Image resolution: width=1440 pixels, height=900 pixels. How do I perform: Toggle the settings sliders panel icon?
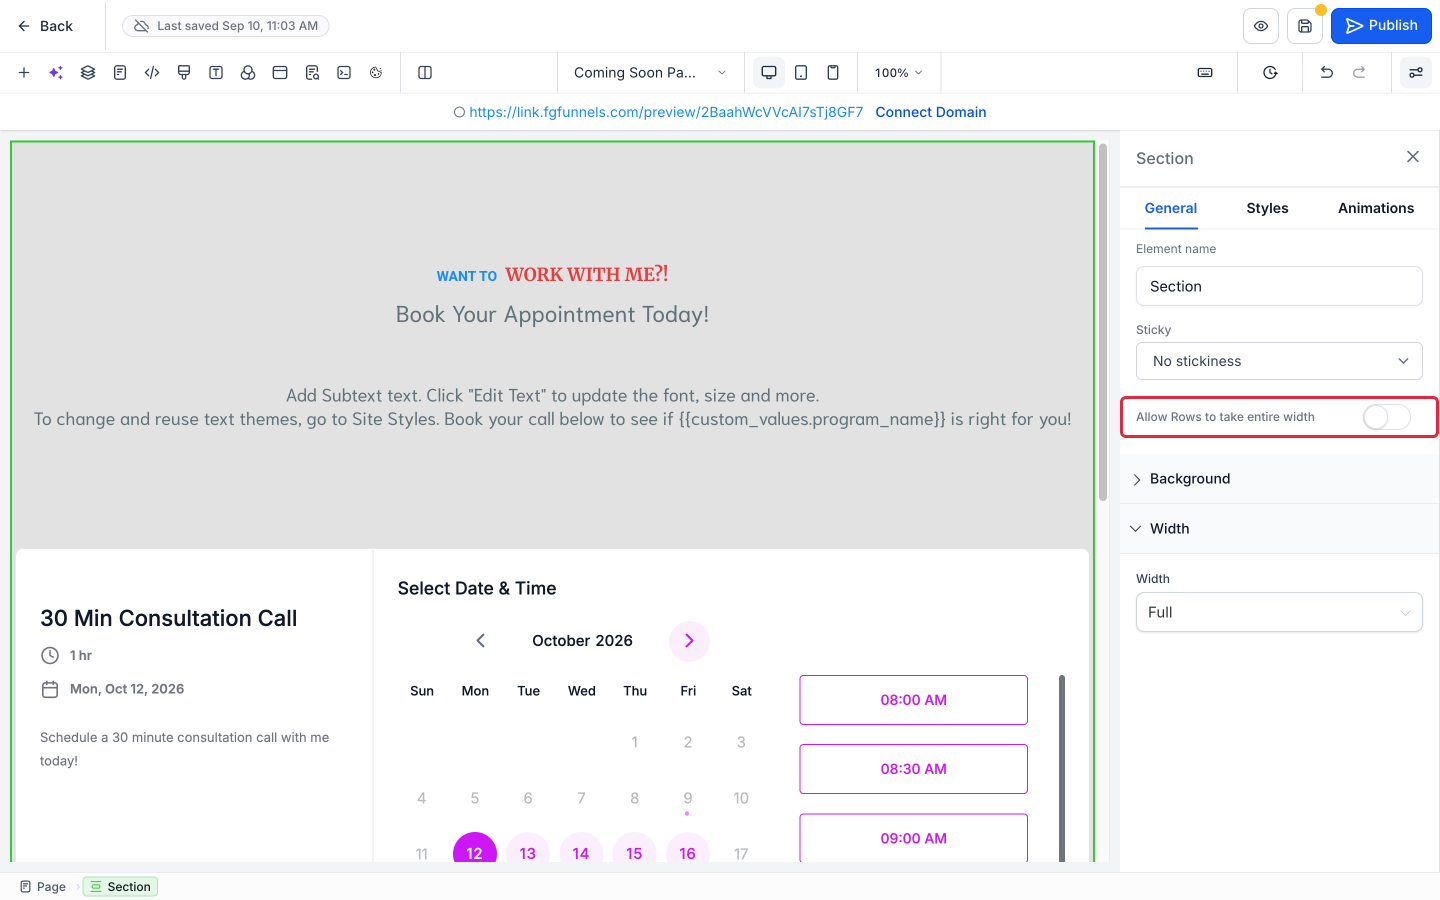1416,72
